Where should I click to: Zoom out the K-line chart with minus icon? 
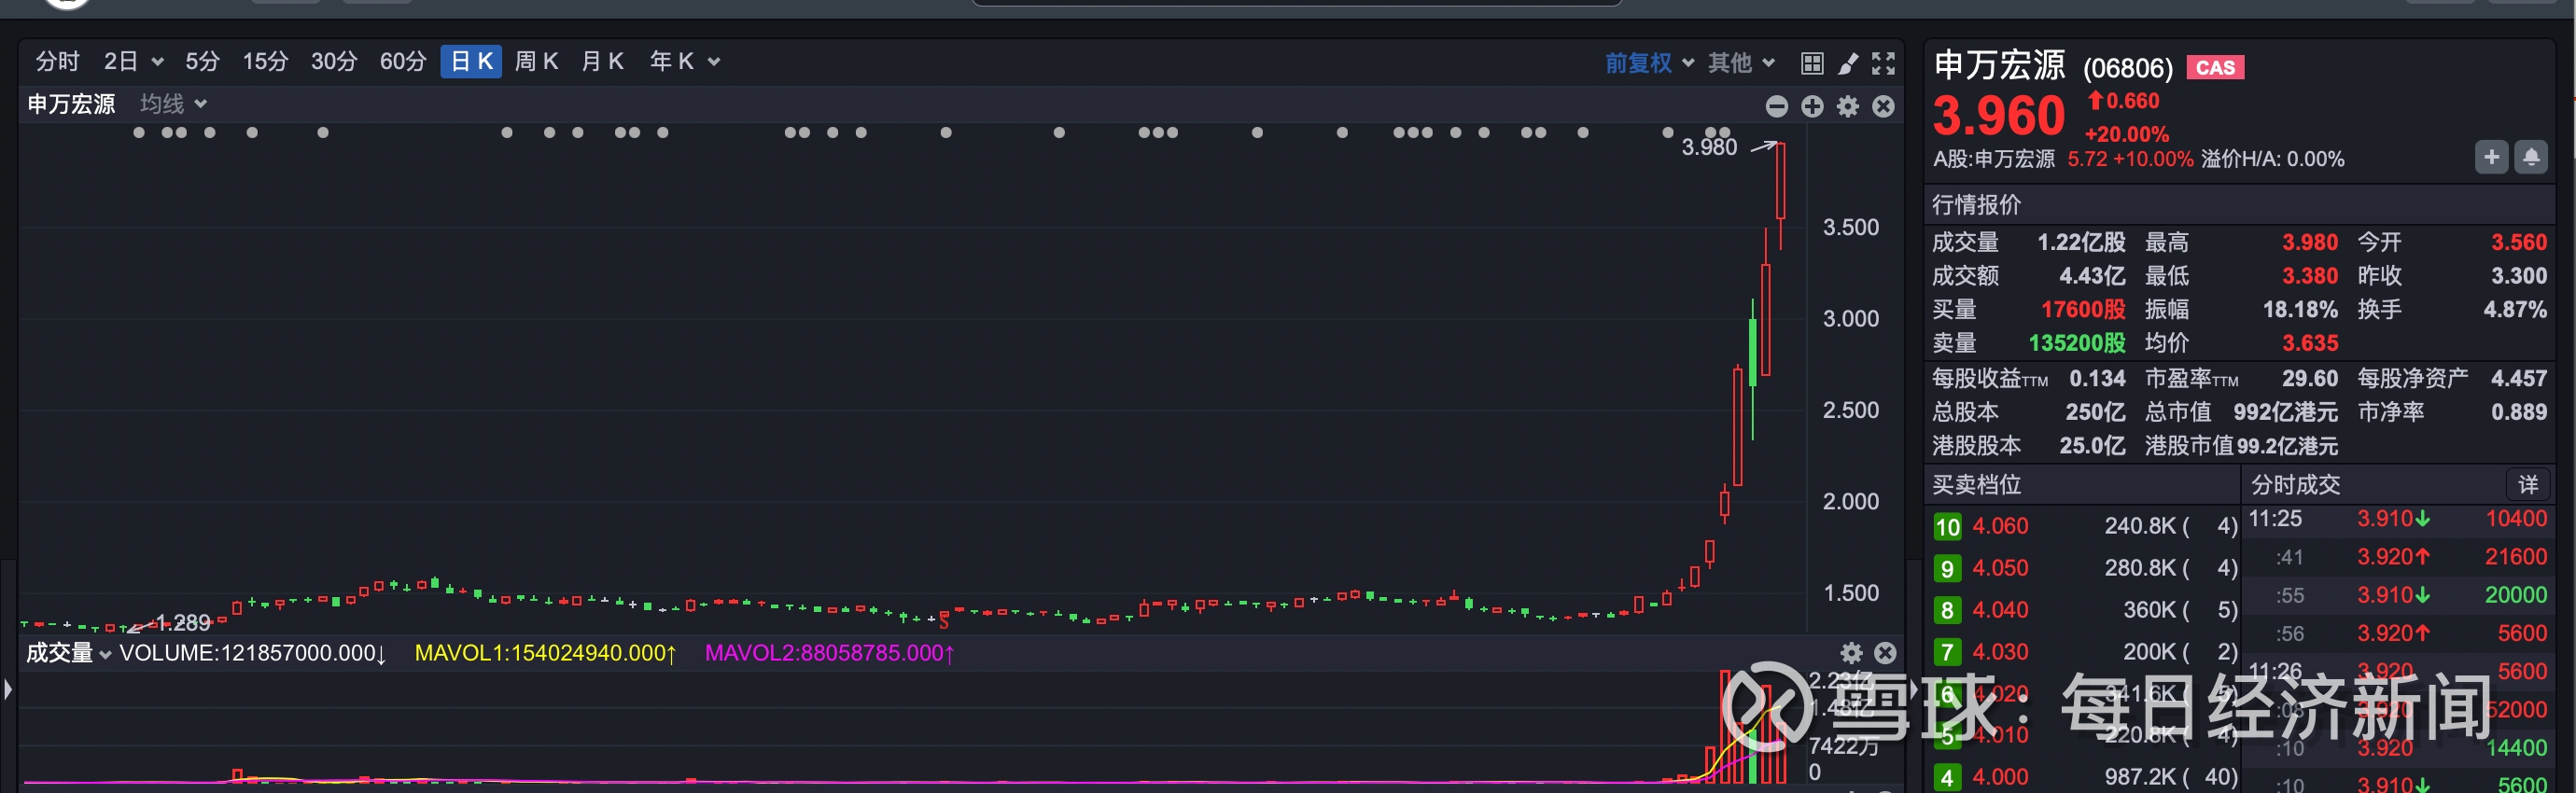click(x=1777, y=106)
